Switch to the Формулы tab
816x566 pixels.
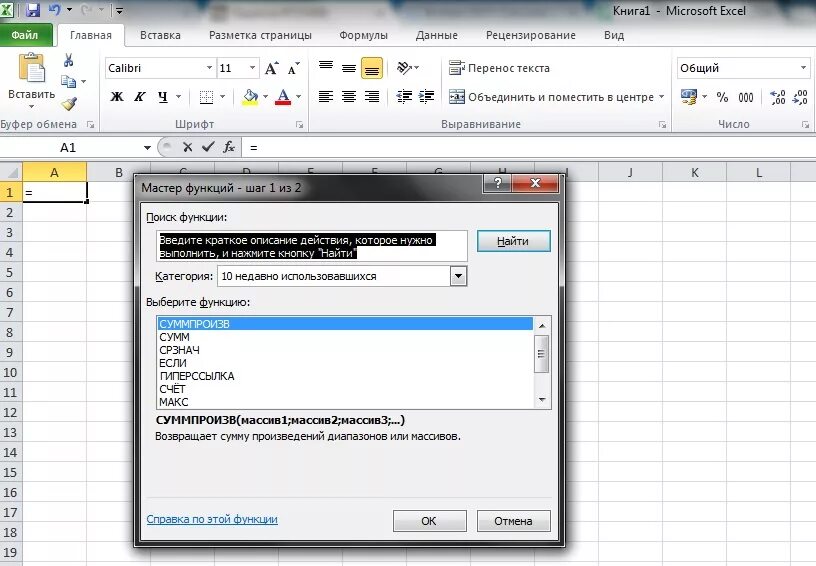363,35
